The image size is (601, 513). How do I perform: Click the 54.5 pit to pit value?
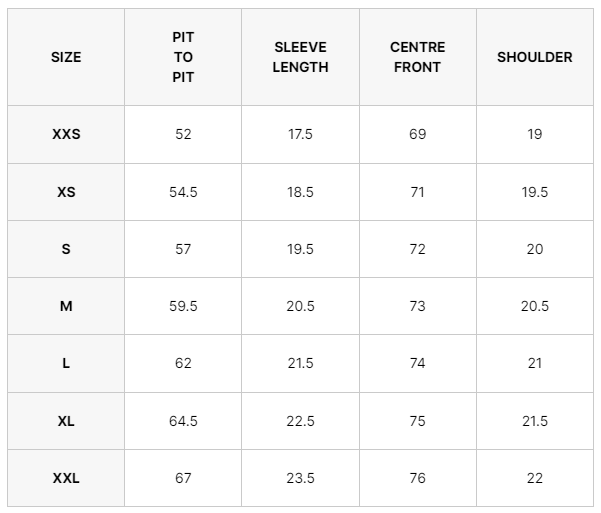click(183, 192)
